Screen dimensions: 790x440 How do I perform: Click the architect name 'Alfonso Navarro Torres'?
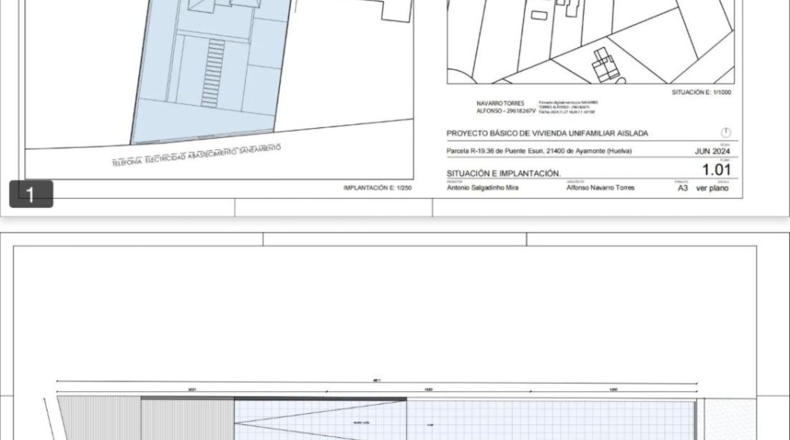click(600, 187)
